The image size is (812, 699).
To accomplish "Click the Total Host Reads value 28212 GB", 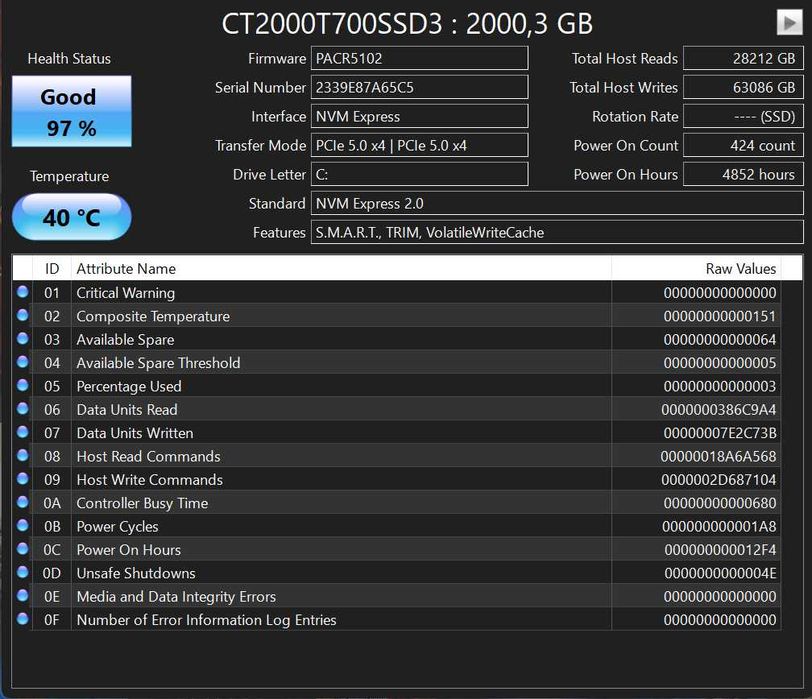I will [744, 58].
